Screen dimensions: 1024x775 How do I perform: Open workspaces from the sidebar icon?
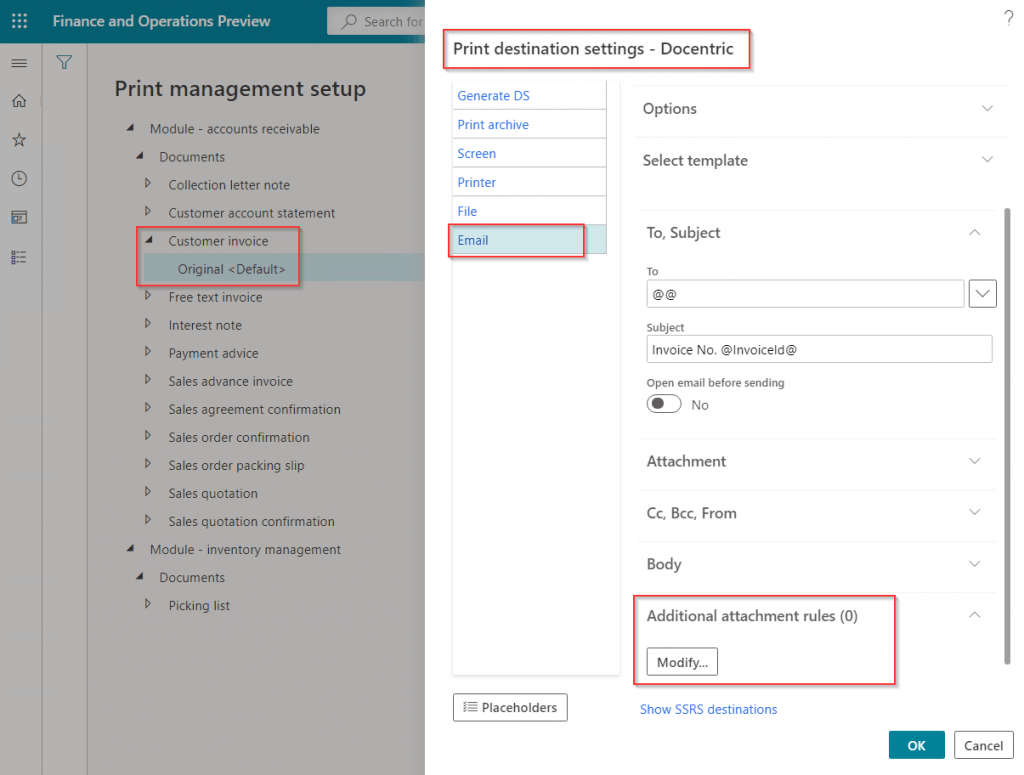point(18,217)
